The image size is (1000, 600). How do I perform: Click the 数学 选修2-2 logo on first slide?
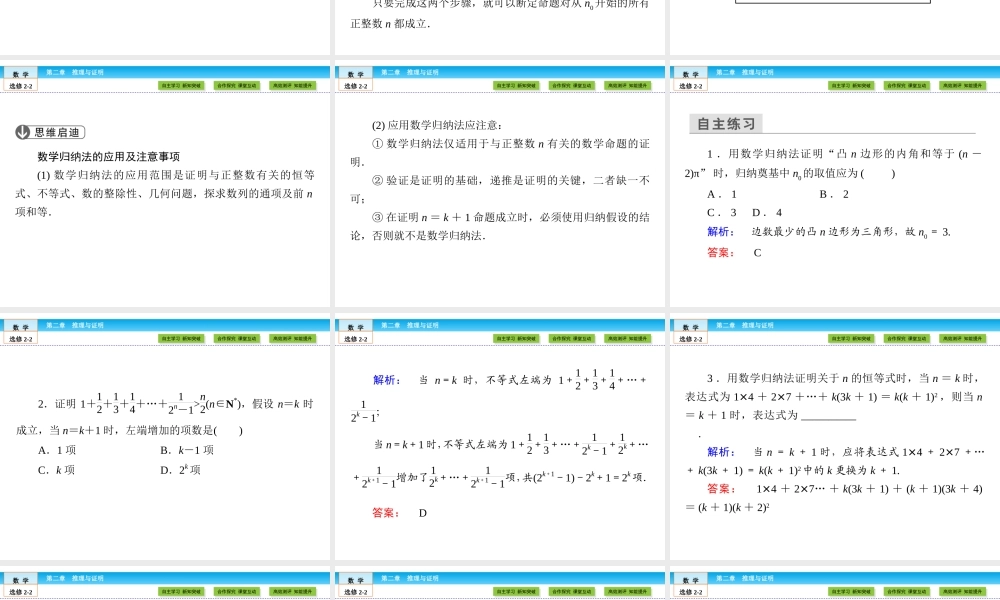click(21, 78)
